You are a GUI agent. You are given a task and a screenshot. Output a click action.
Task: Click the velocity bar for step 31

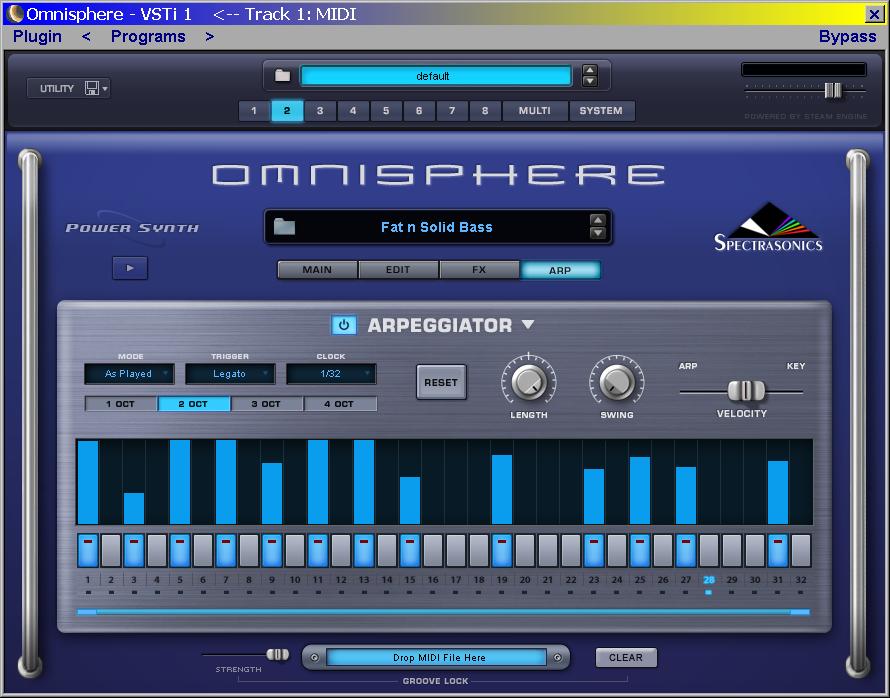(x=778, y=492)
